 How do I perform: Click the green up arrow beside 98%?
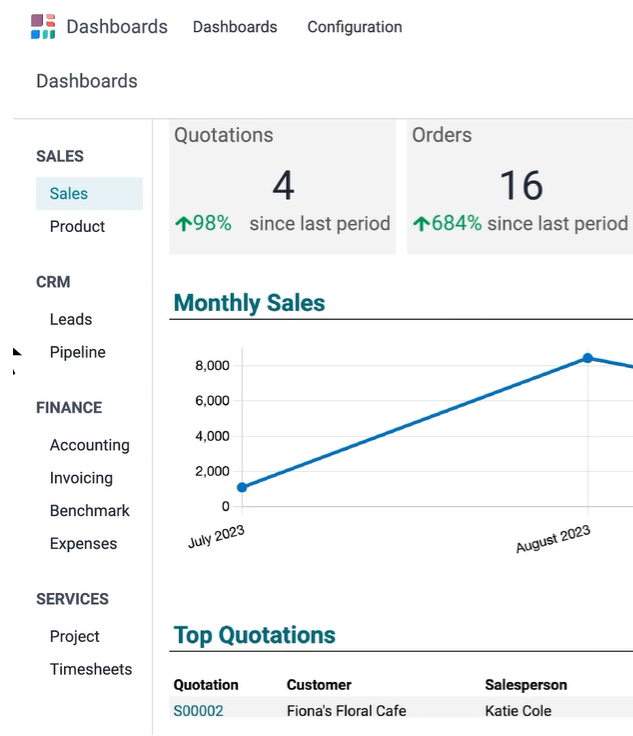(182, 224)
